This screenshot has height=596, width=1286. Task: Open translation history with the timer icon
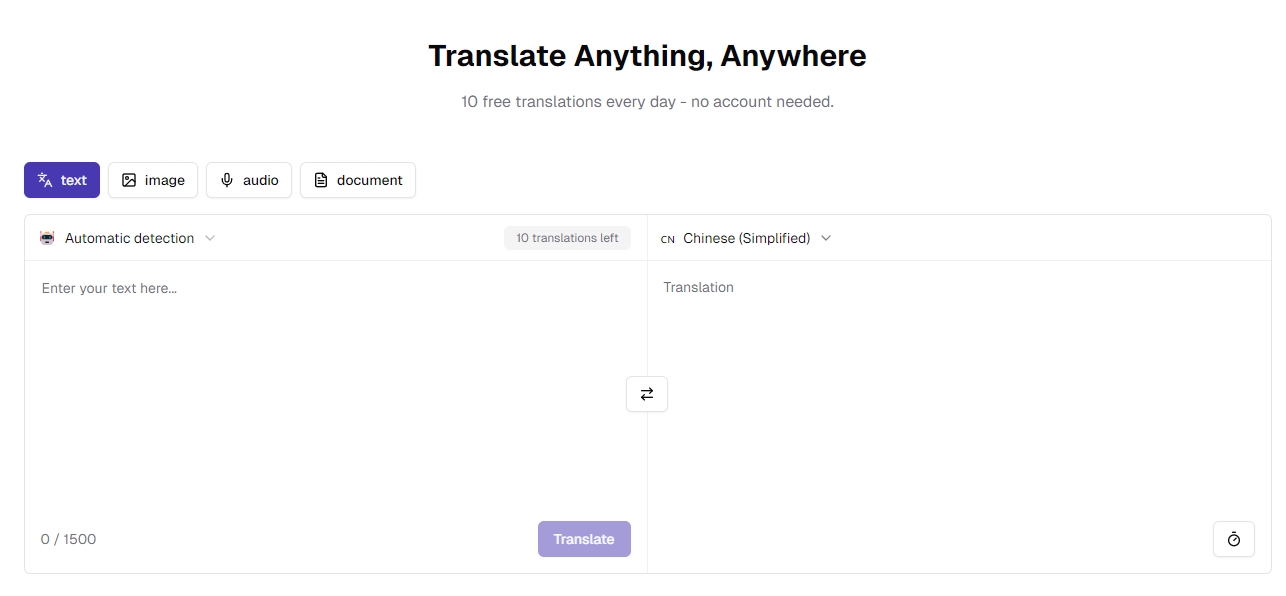(x=1233, y=539)
